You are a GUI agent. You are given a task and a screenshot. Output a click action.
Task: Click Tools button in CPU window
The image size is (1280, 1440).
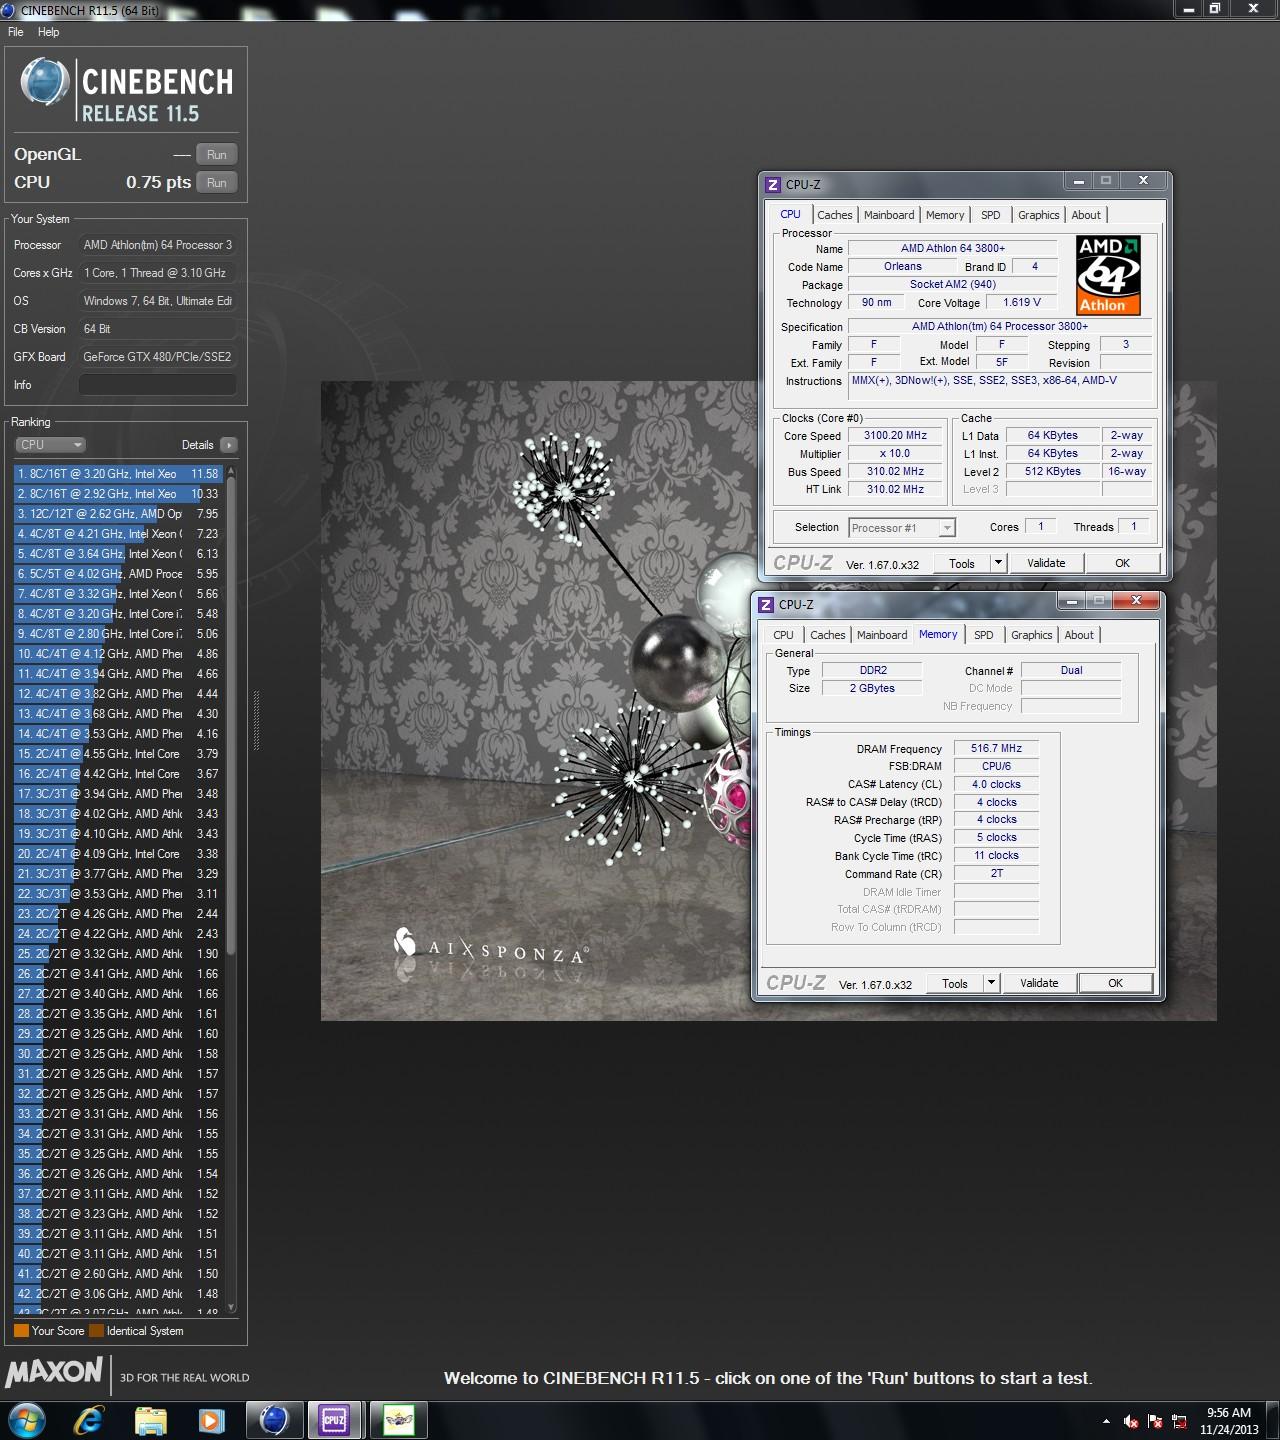click(962, 563)
